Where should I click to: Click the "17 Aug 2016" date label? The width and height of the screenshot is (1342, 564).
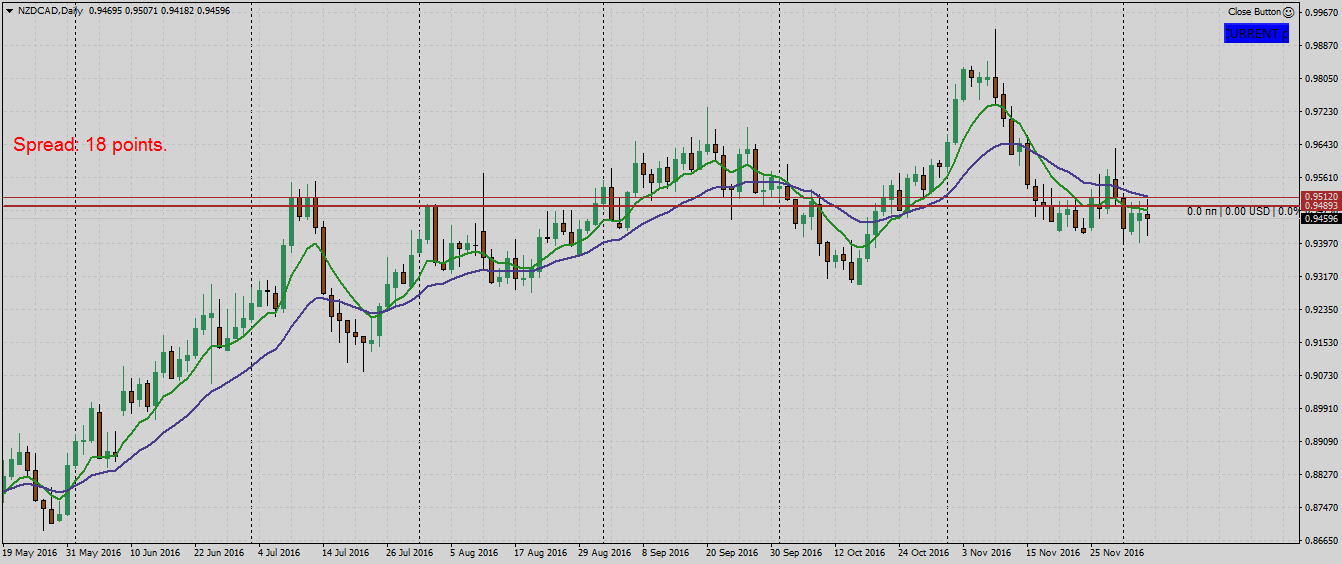point(539,552)
